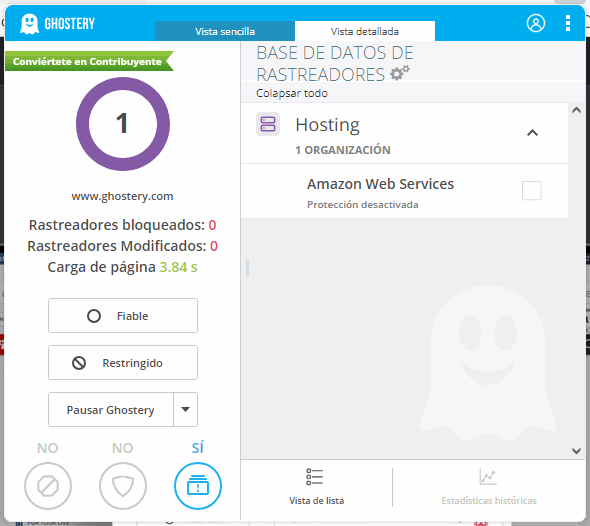Click the Fiable trust button
This screenshot has width=590, height=526.
(x=123, y=316)
